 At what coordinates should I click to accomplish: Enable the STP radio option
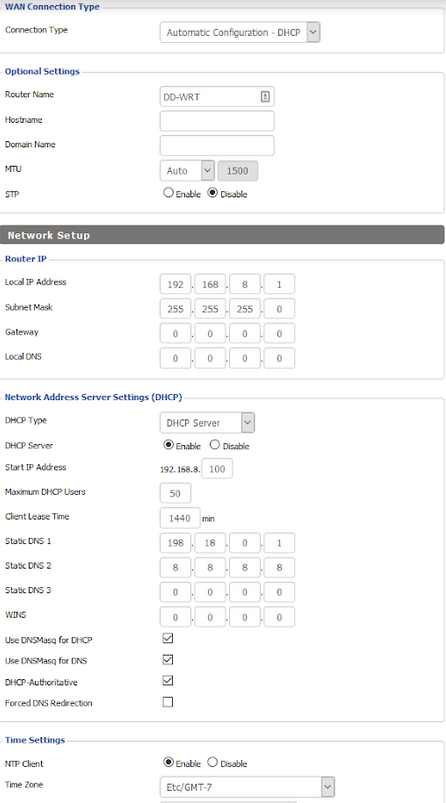tap(168, 193)
